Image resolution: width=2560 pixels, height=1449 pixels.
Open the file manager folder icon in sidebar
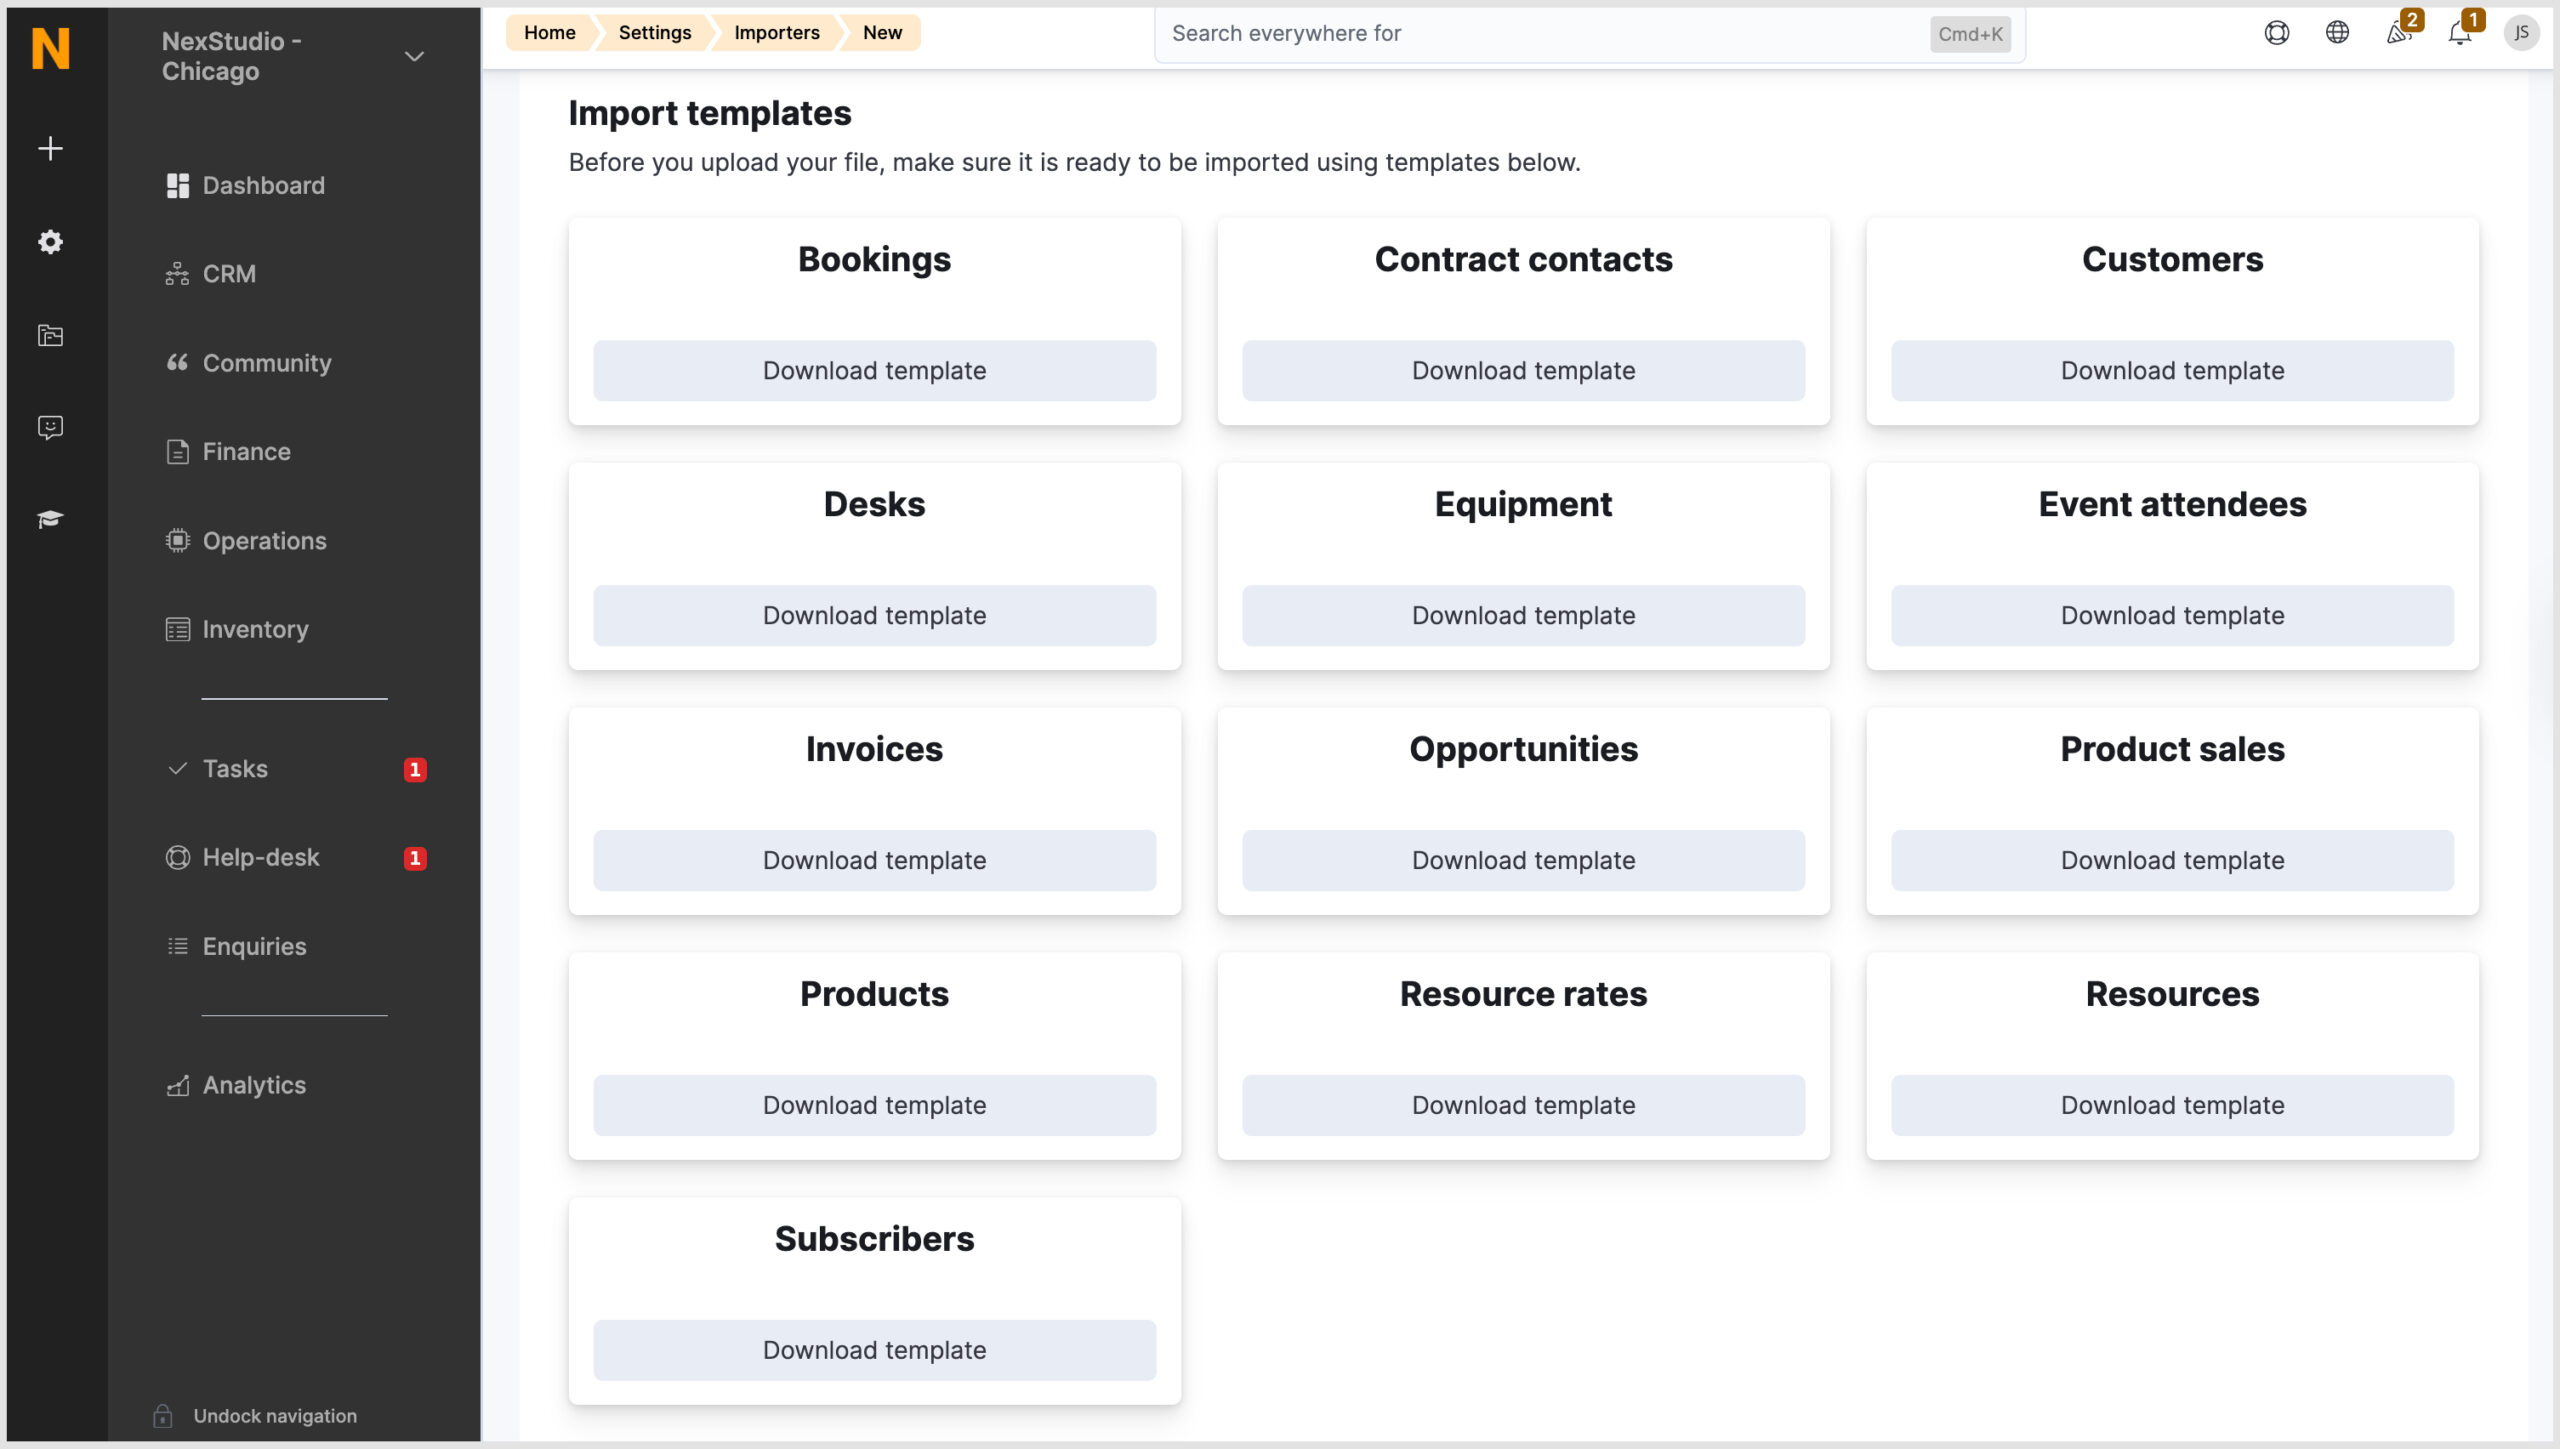coord(49,335)
